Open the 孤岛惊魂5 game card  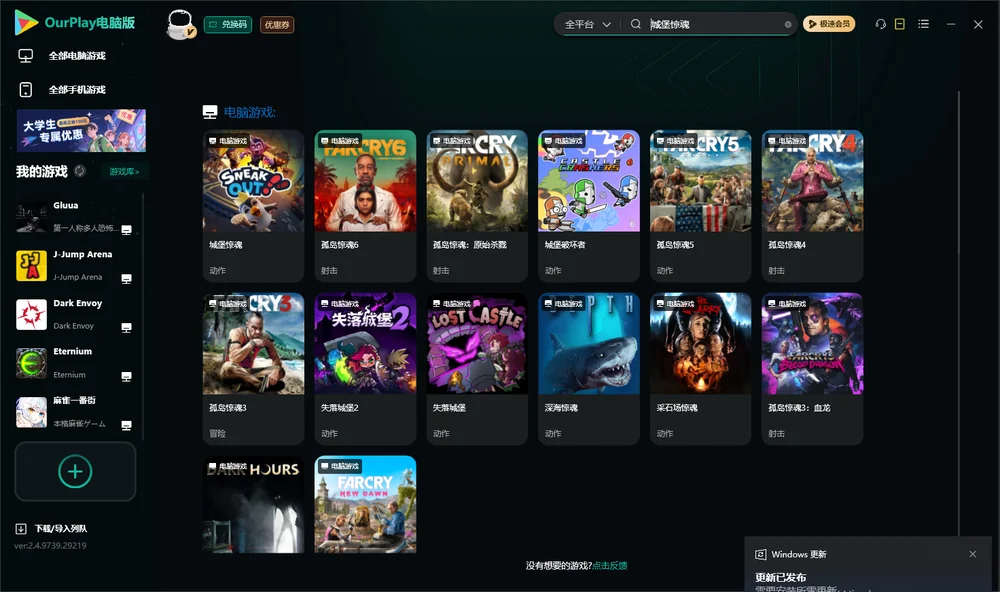pyautogui.click(x=700, y=206)
